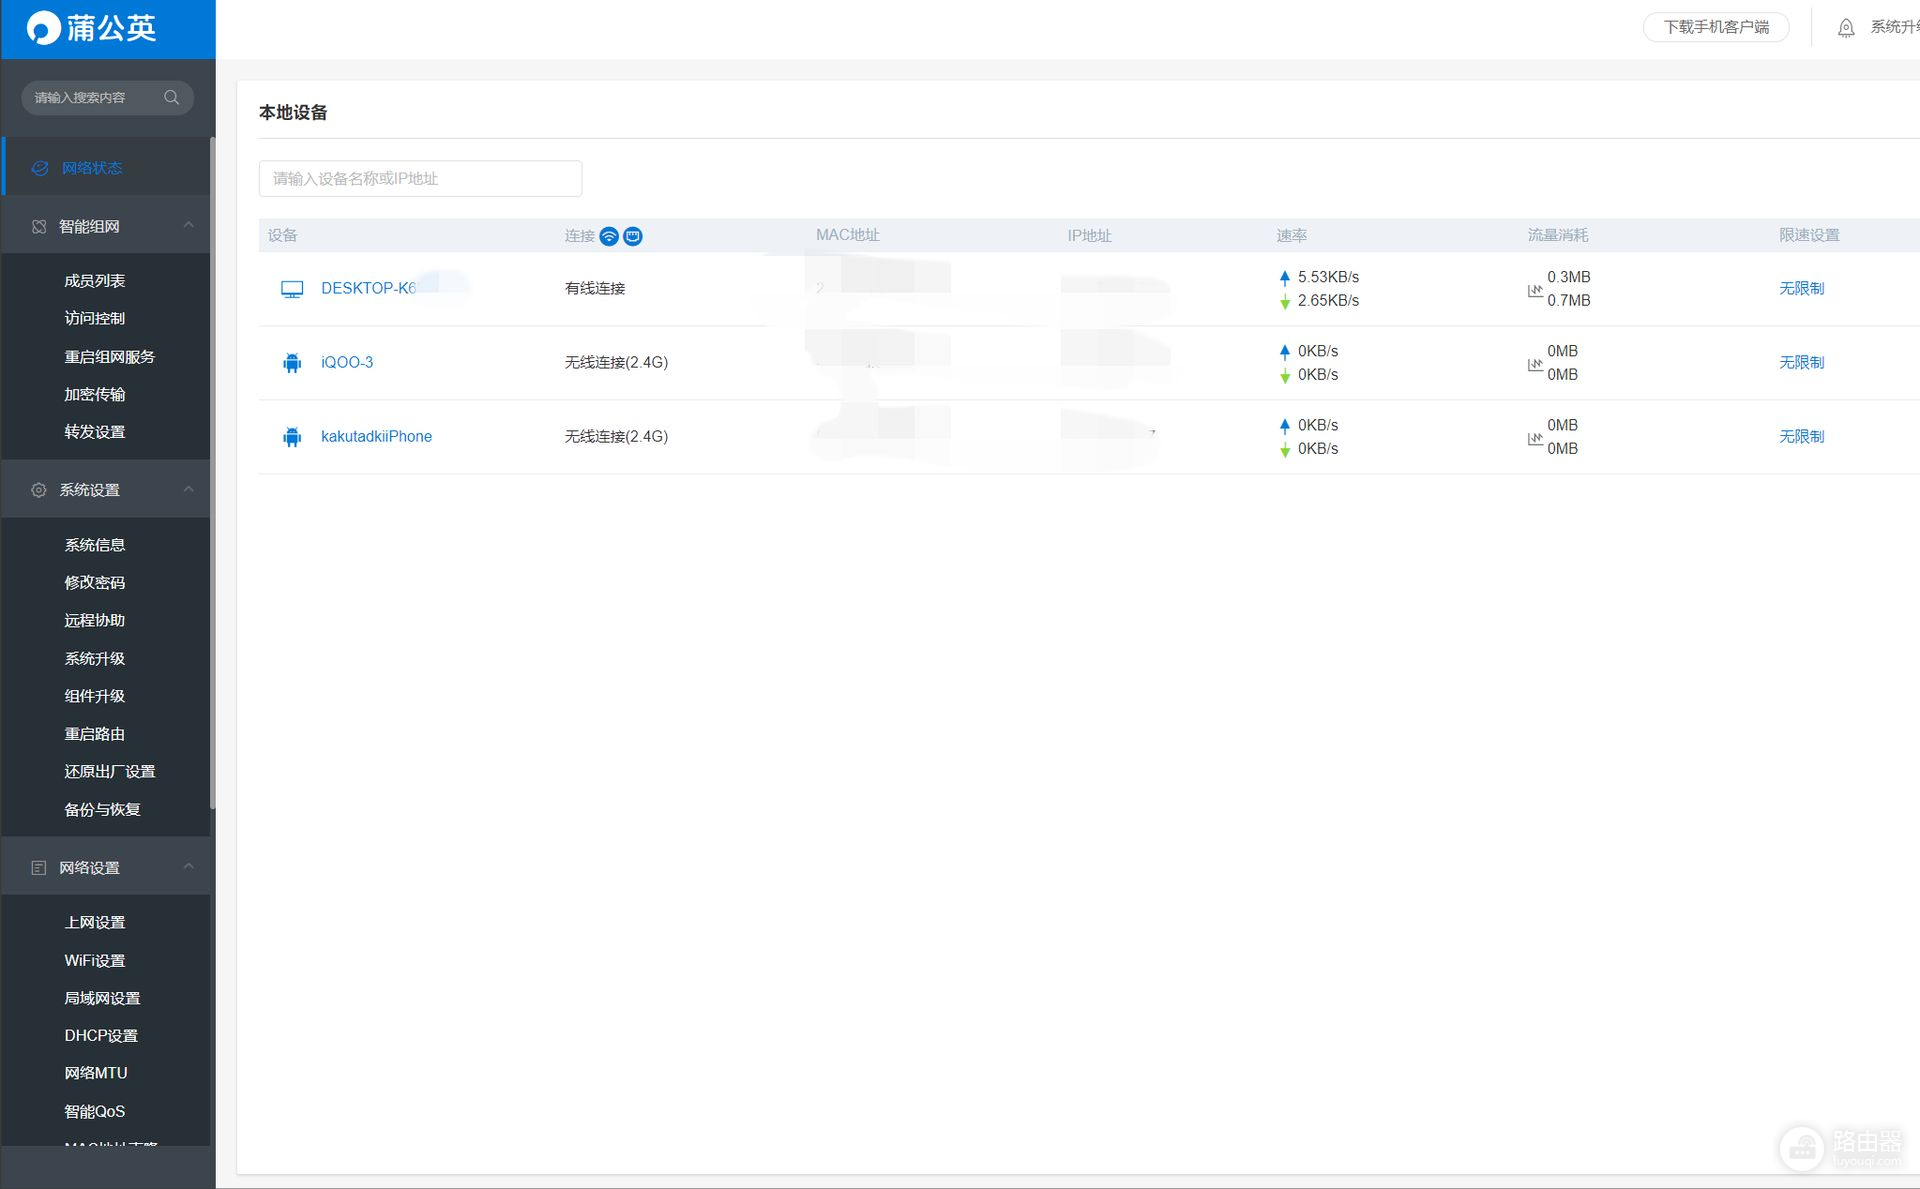Screen dimensions: 1920x1189
Task: Select 重启组网服务 in sidebar
Action: [x=110, y=357]
